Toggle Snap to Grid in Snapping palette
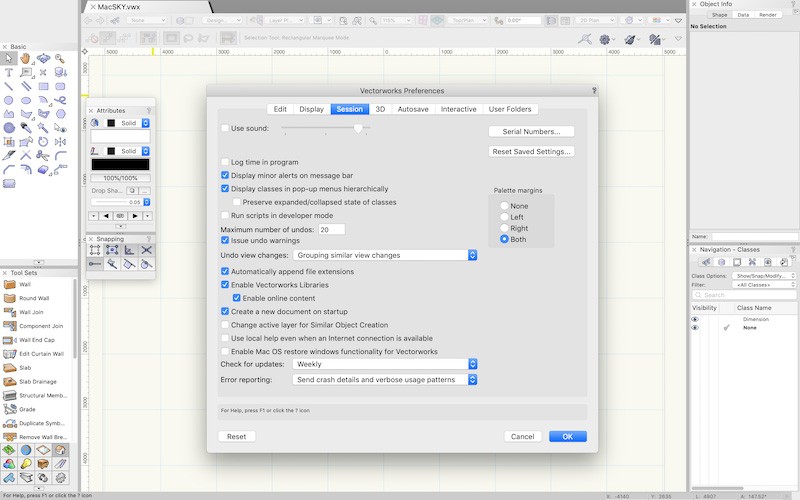800x500 pixels. (95, 250)
